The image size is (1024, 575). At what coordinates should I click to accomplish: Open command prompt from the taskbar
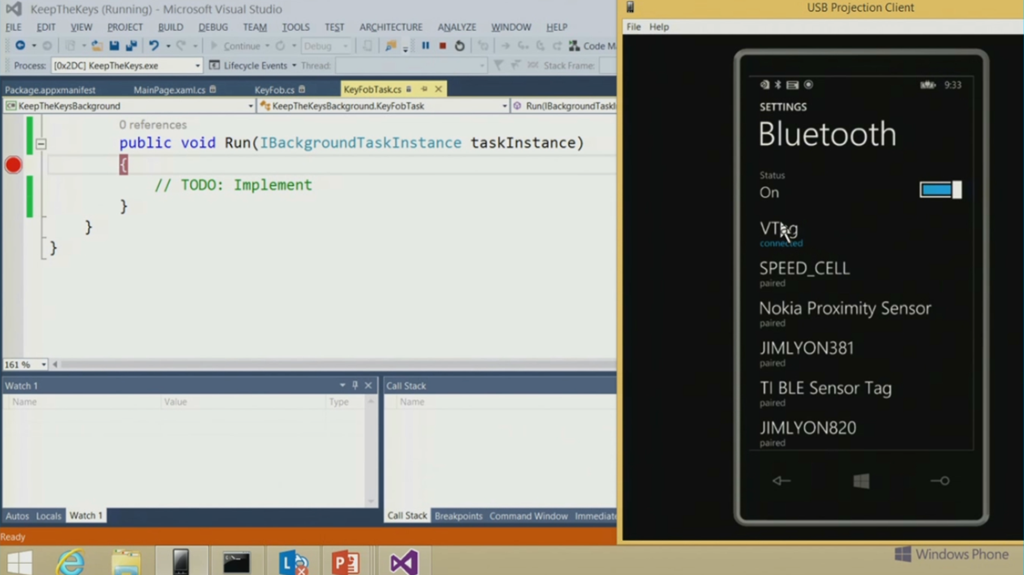point(236,562)
